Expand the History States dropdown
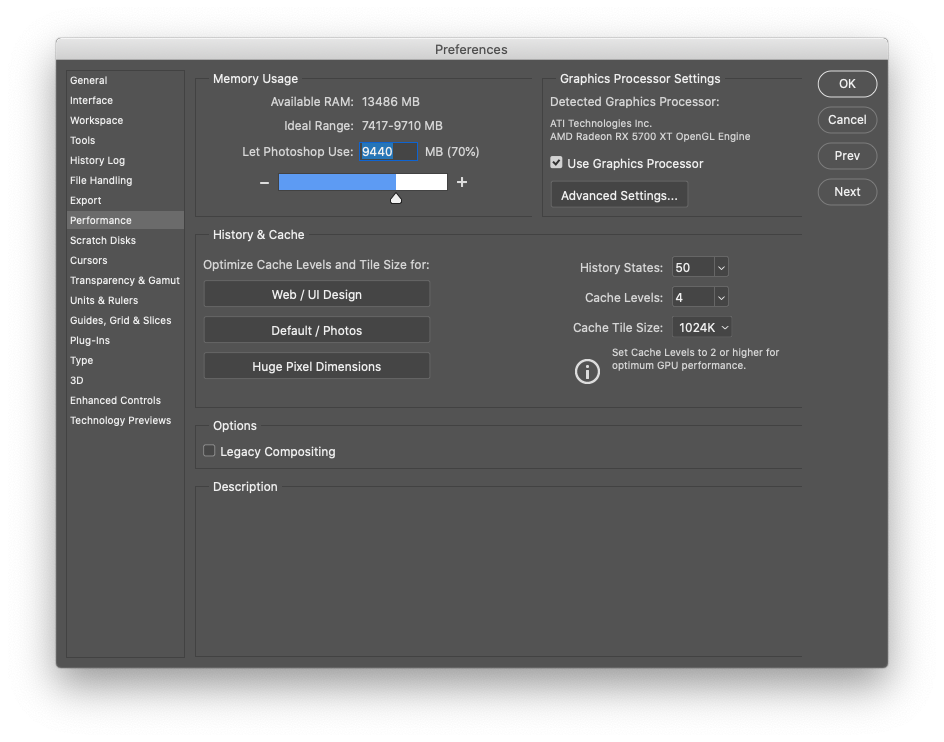This screenshot has height=742, width=944. (x=721, y=268)
